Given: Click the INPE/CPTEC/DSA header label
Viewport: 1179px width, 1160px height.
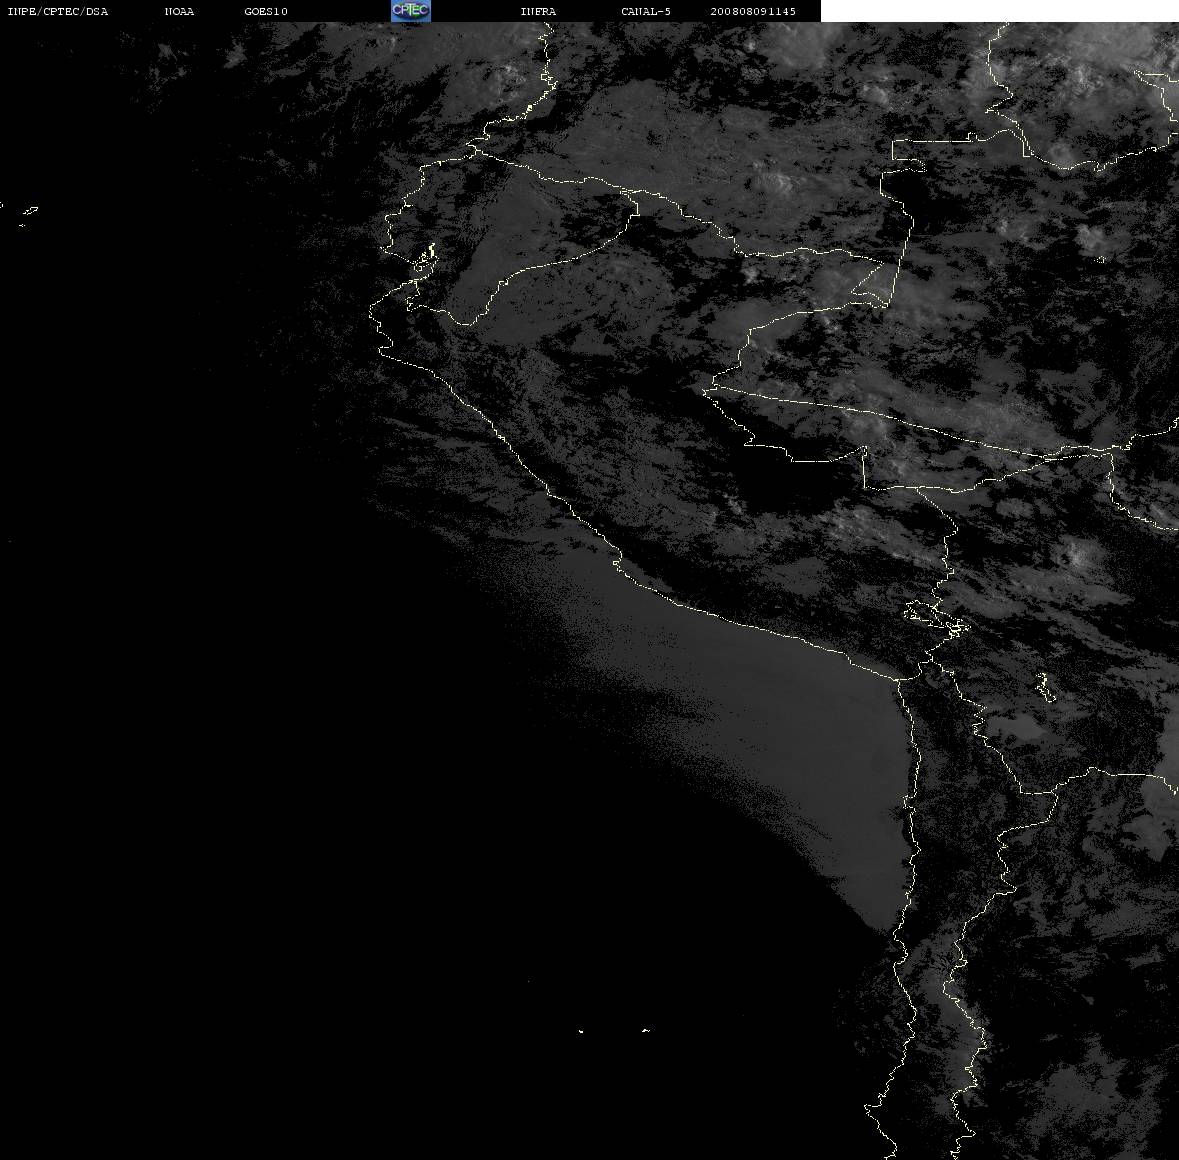Looking at the screenshot, I should click(x=57, y=11).
